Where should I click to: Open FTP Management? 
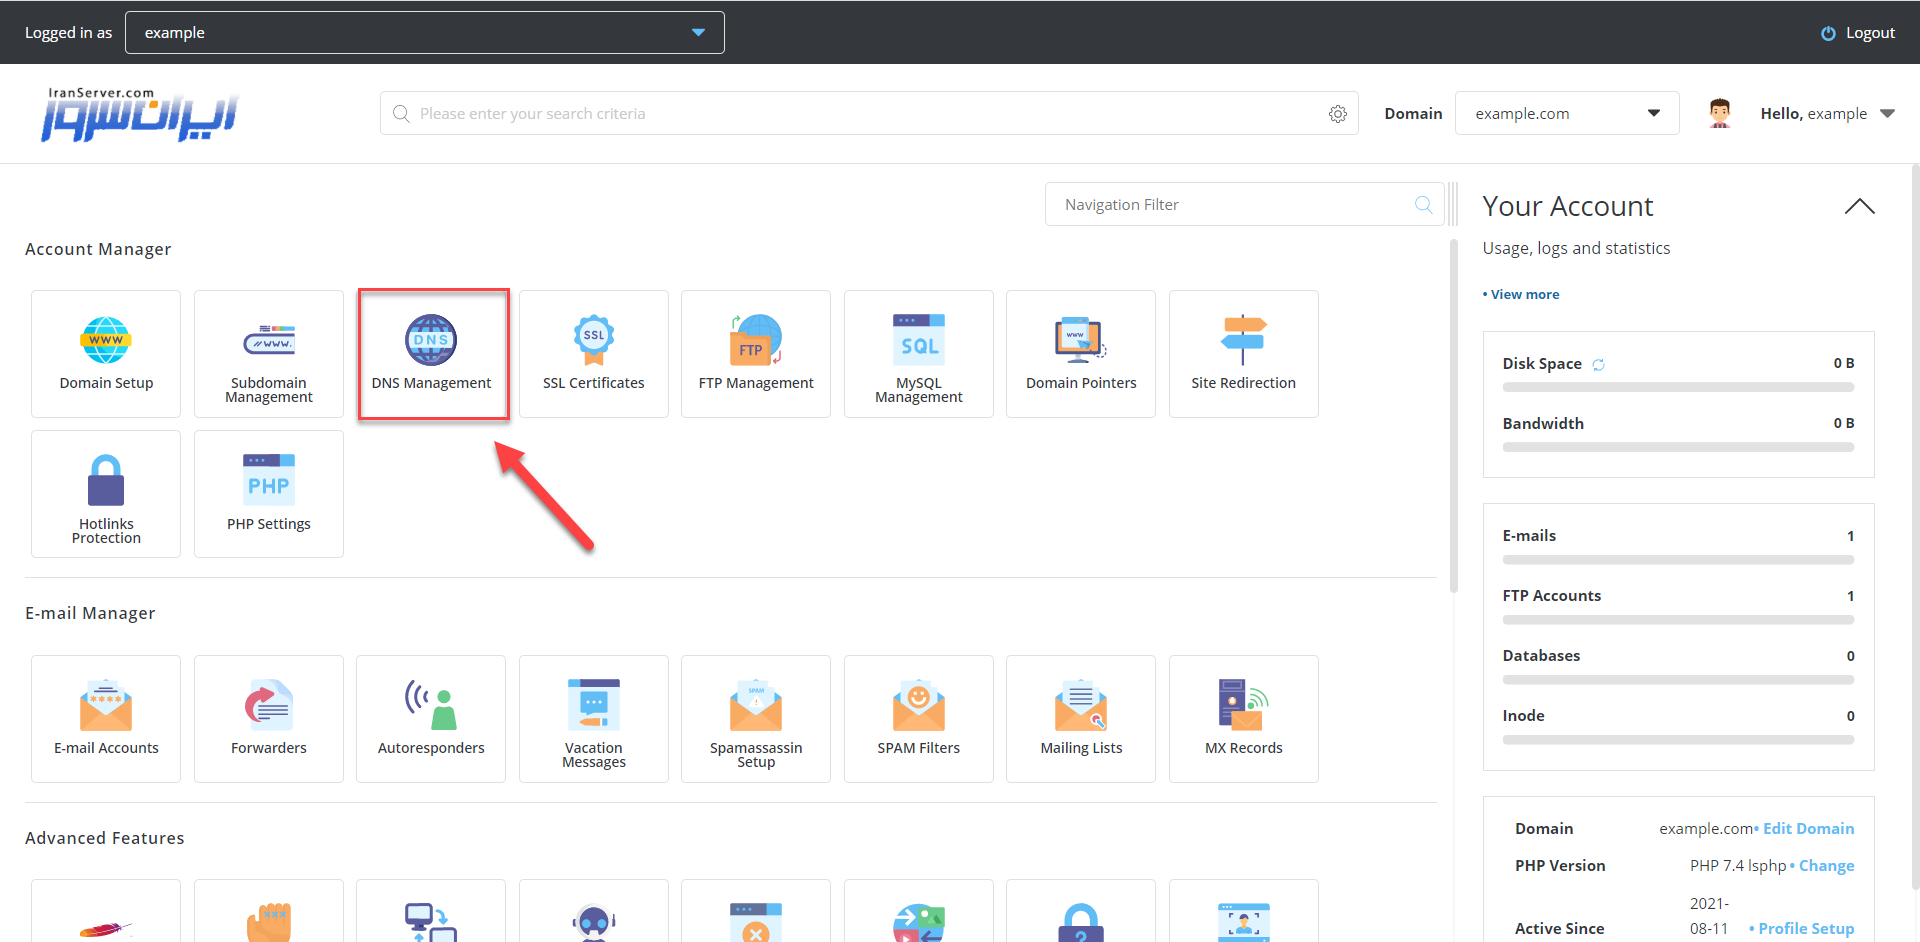pyautogui.click(x=756, y=354)
